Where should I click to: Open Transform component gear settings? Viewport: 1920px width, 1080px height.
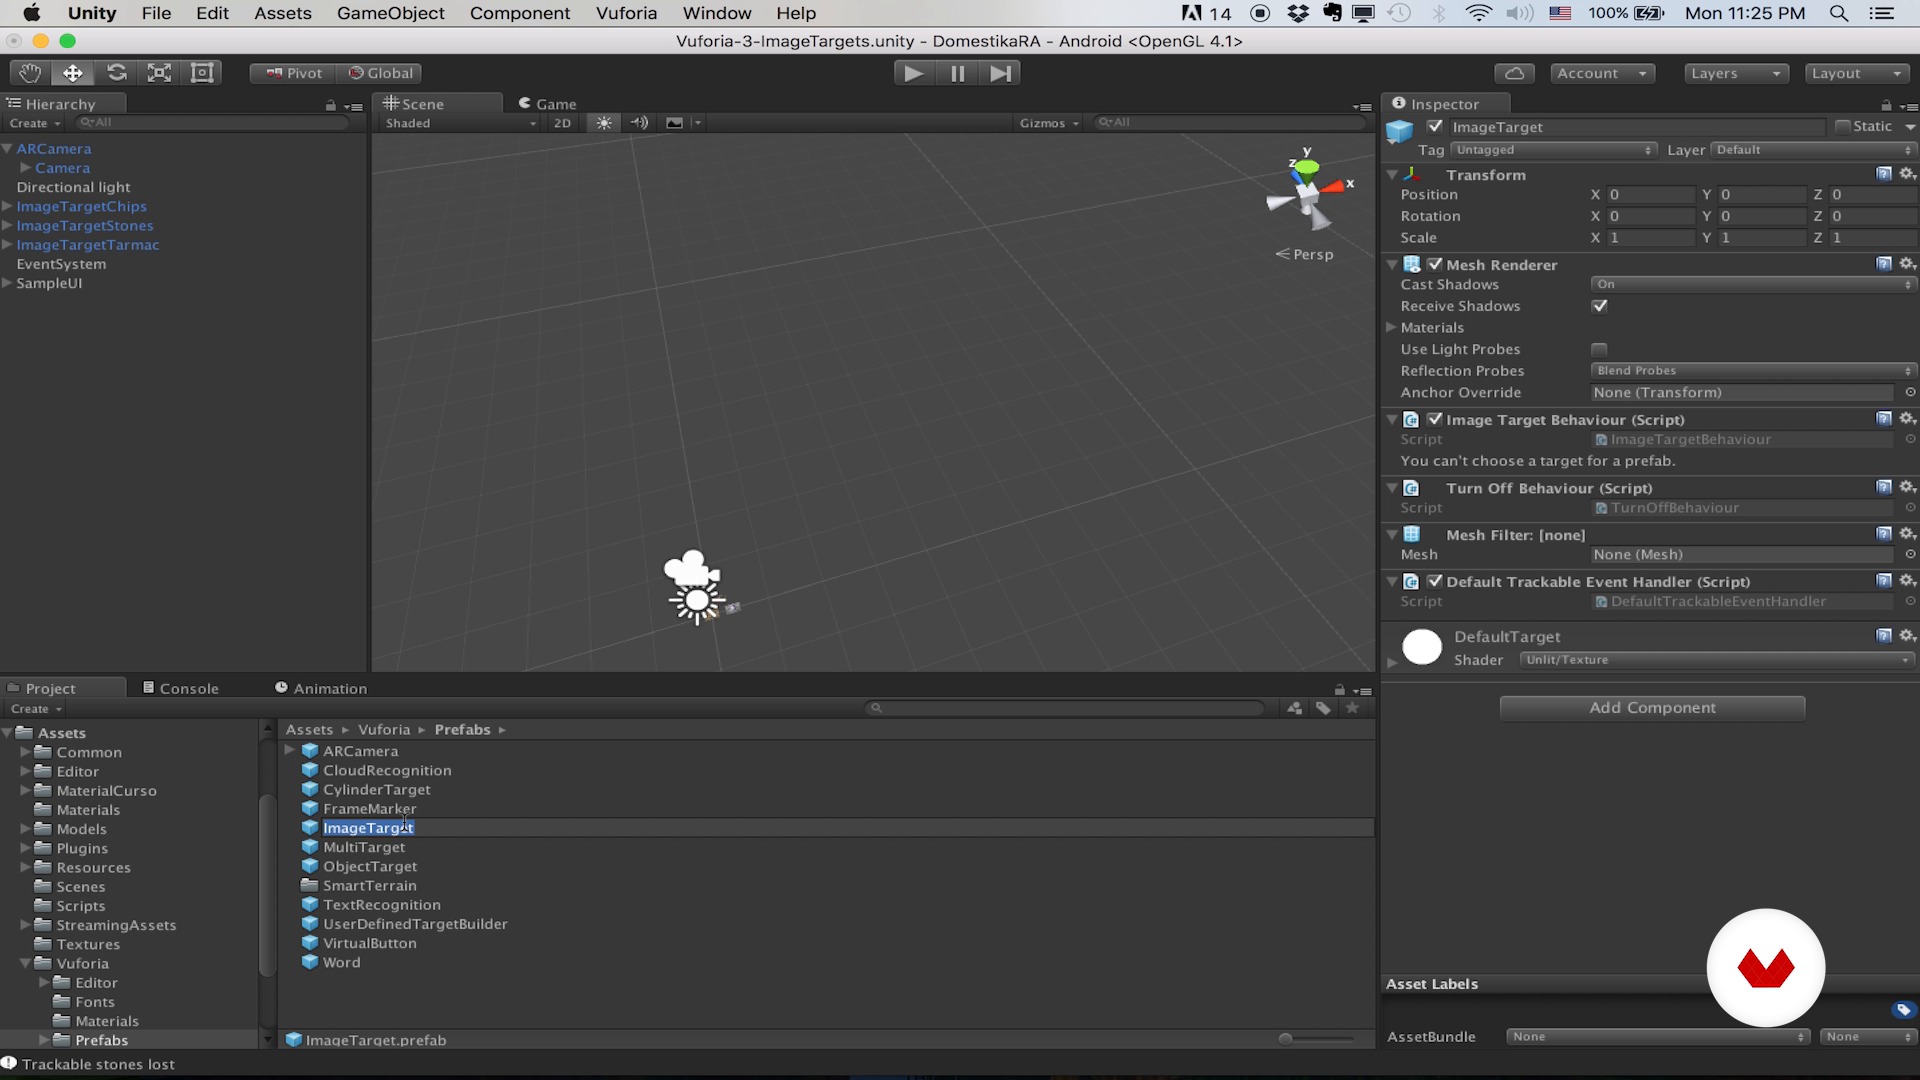[1907, 174]
